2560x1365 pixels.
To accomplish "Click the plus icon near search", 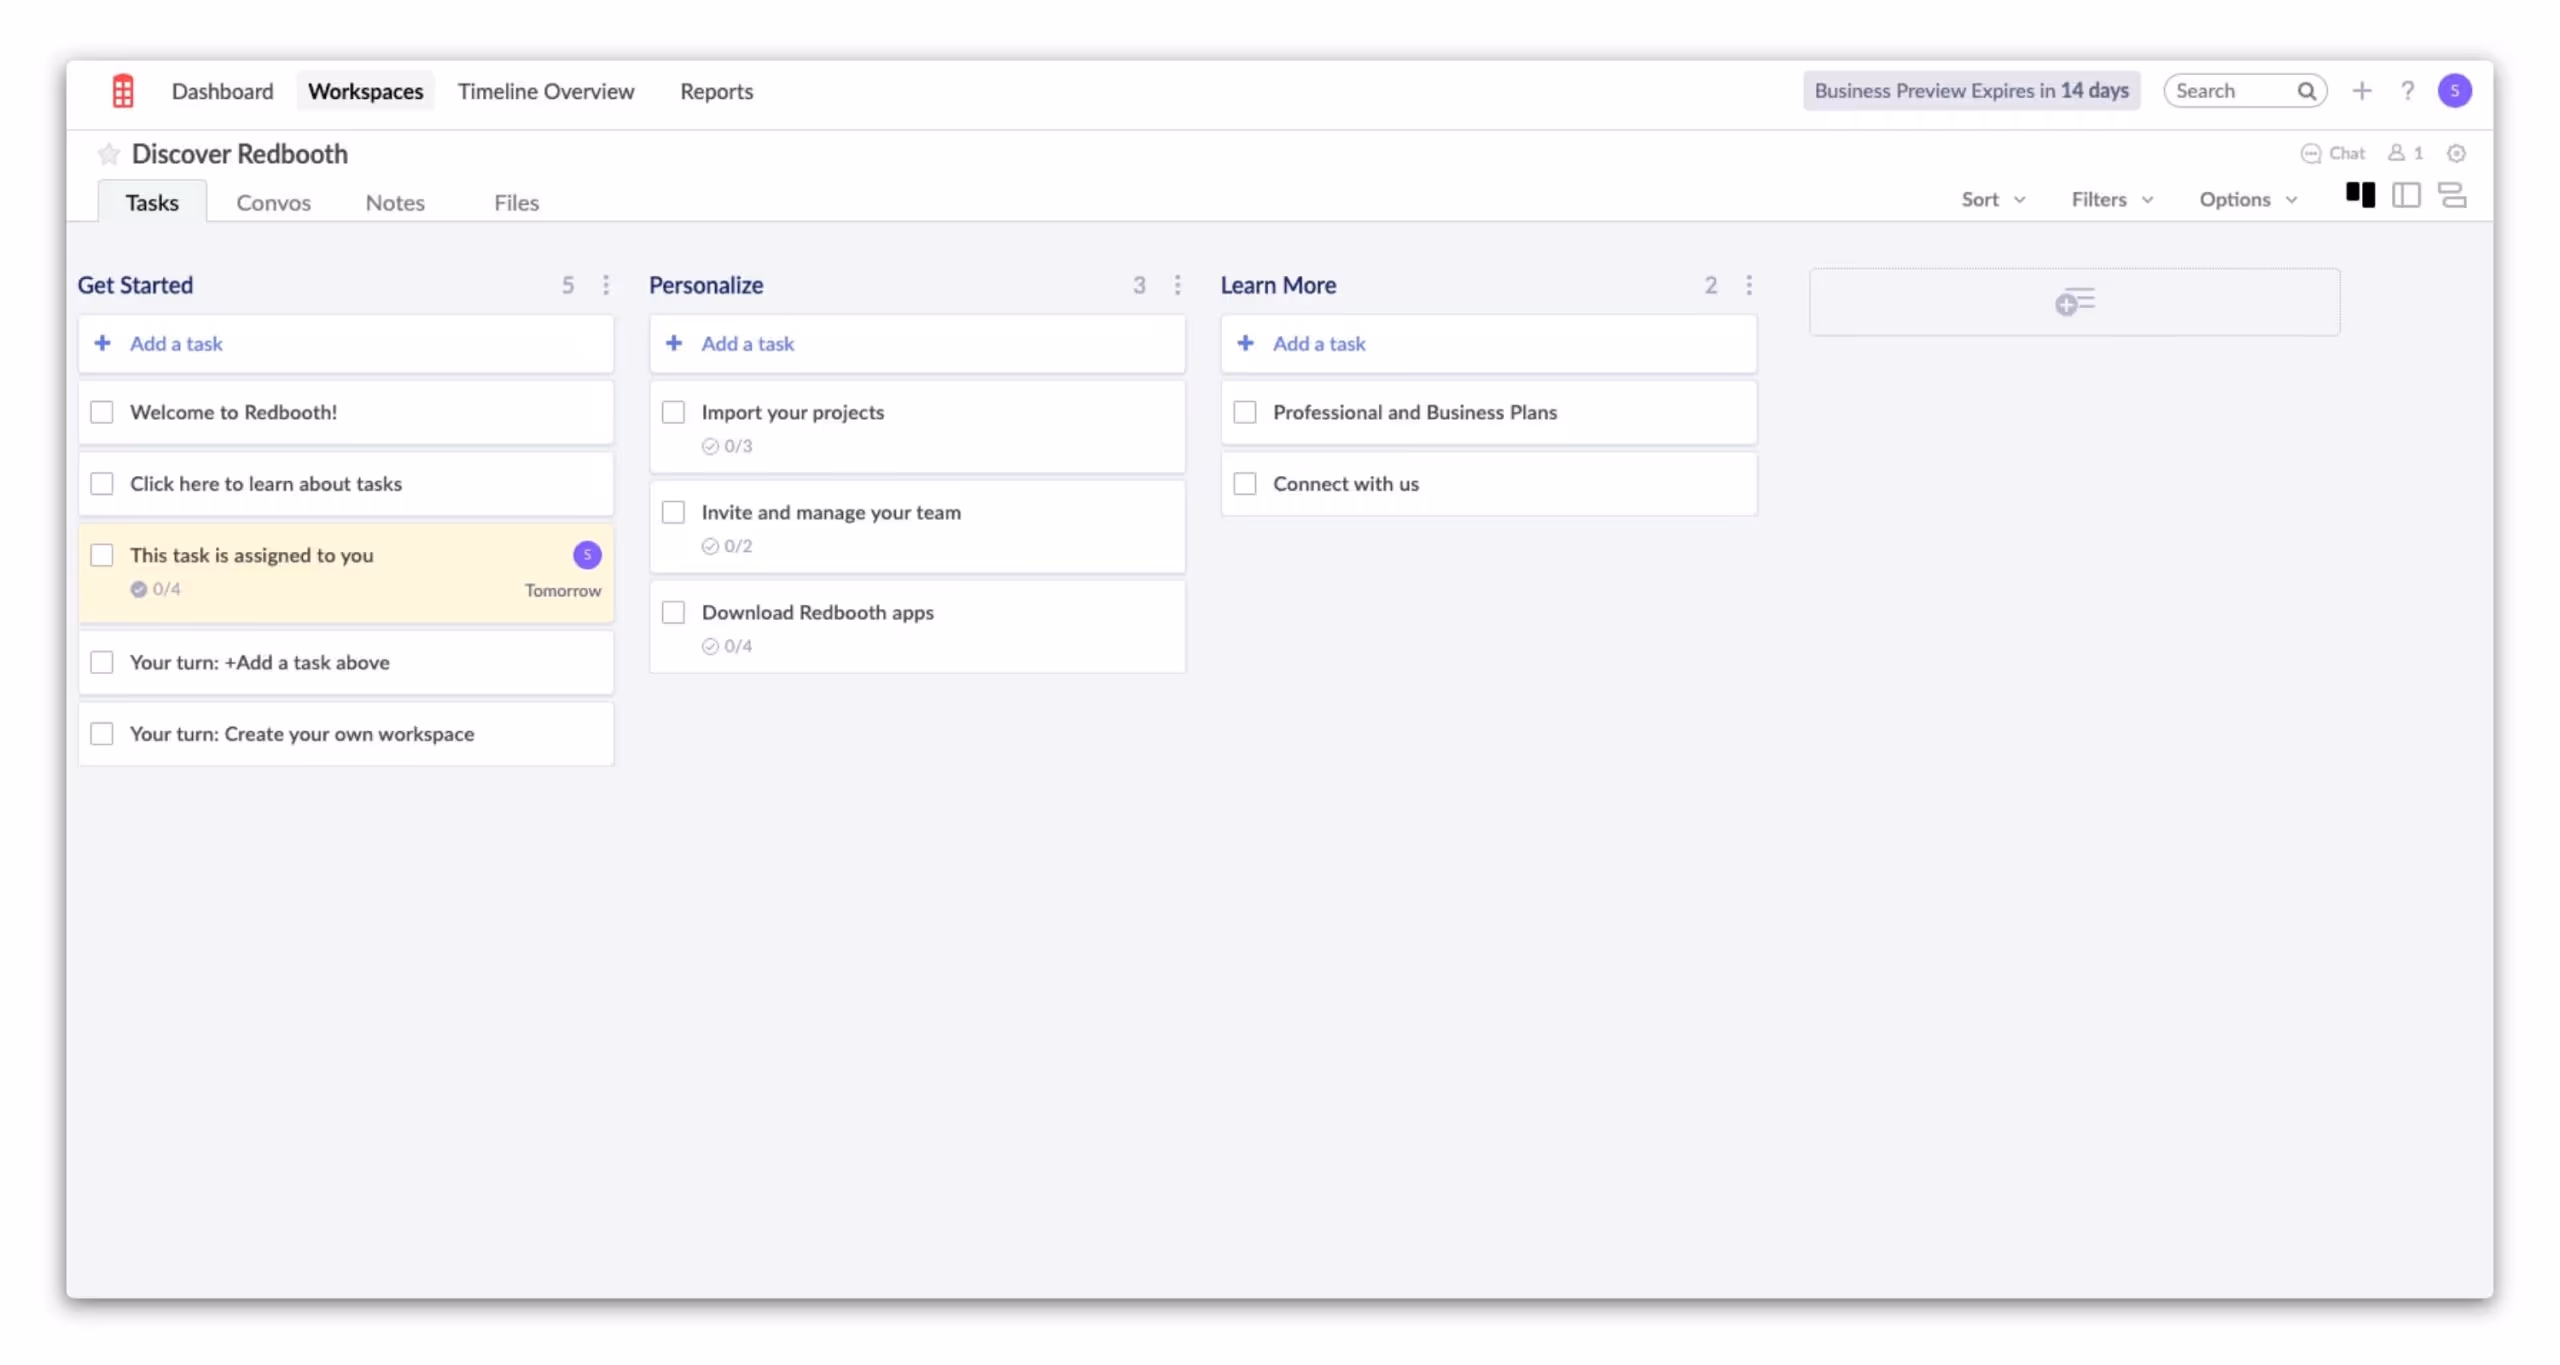I will [x=2361, y=91].
